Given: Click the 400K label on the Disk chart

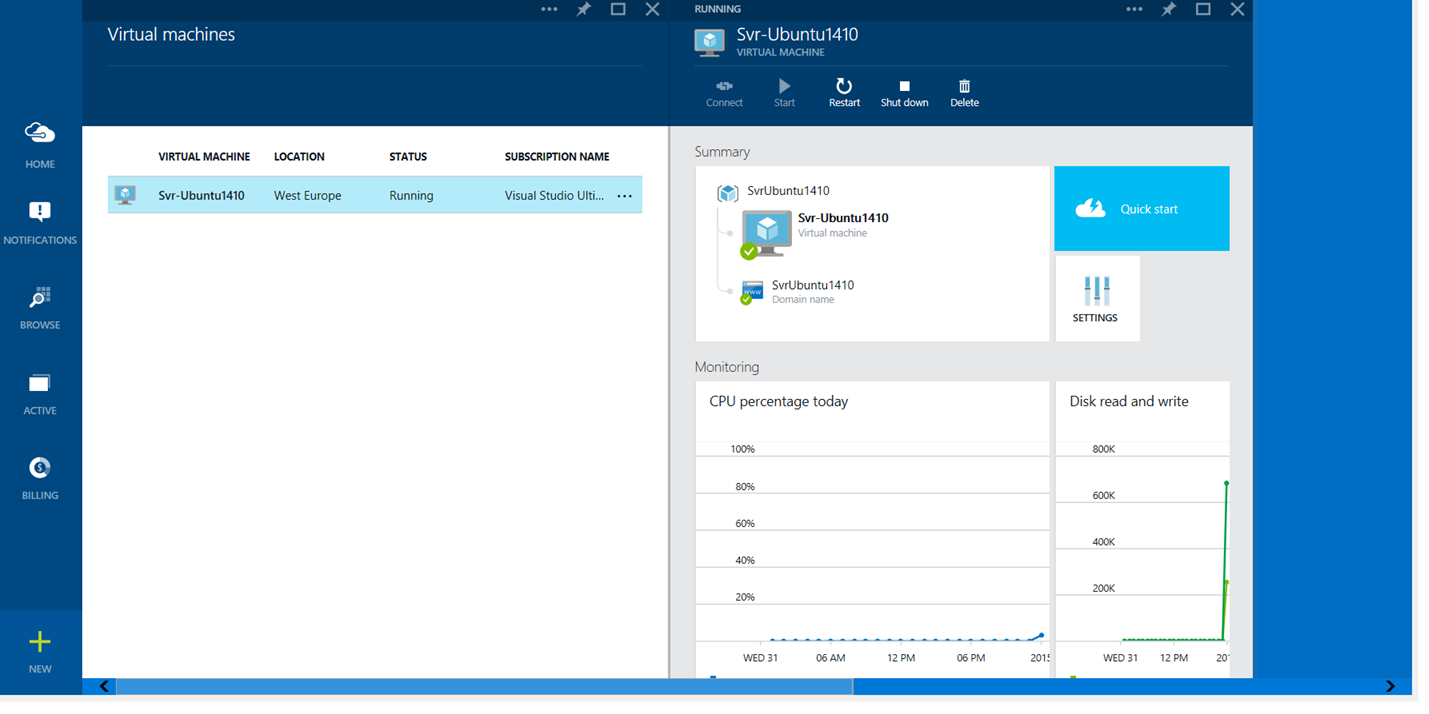Looking at the screenshot, I should tap(1103, 542).
